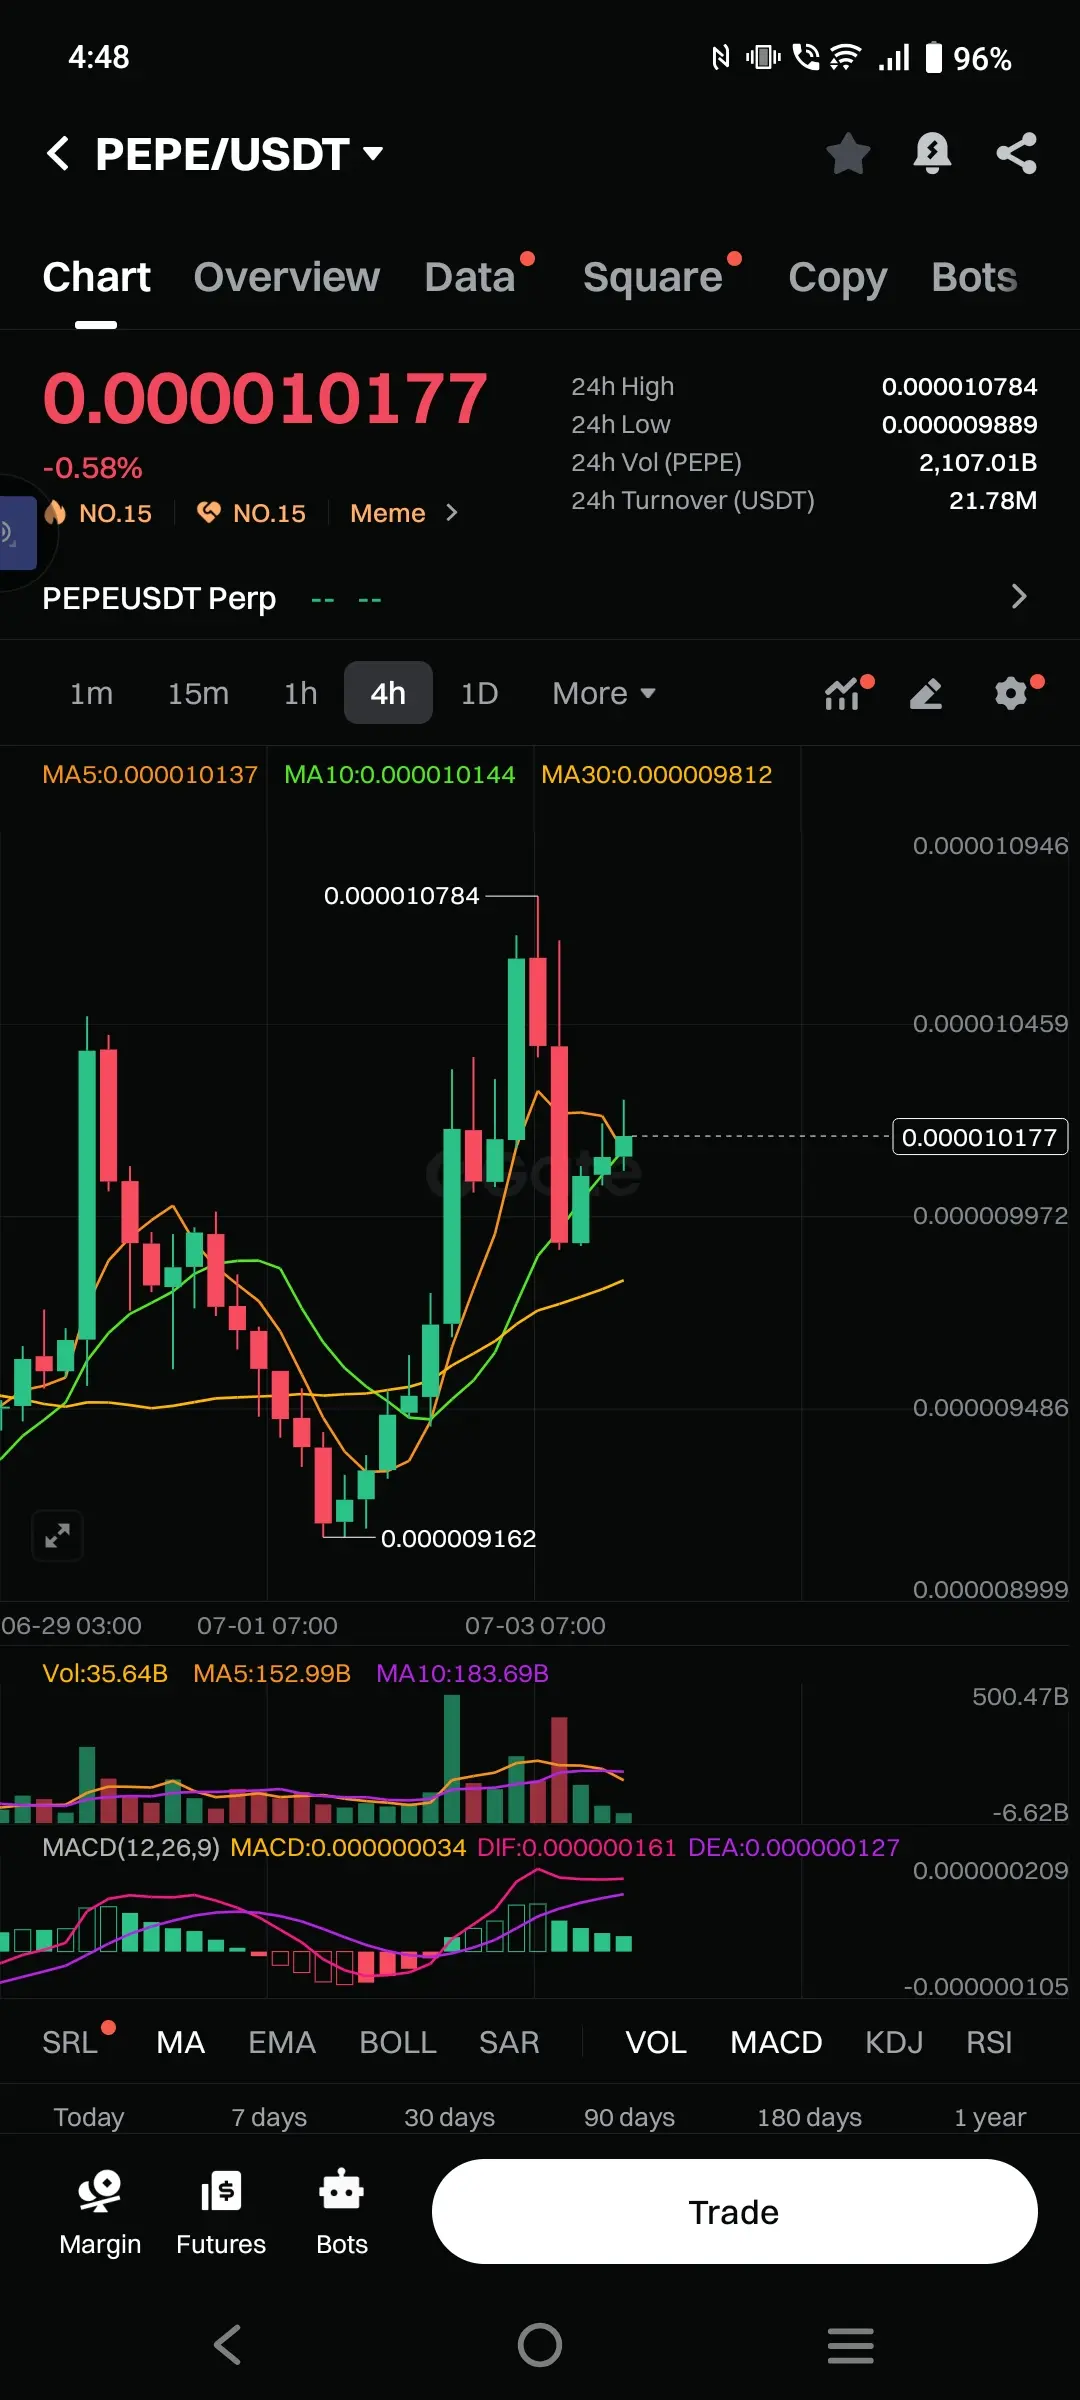Open chart settings gear icon
Viewport: 1080px width, 2400px height.
coord(1011,693)
